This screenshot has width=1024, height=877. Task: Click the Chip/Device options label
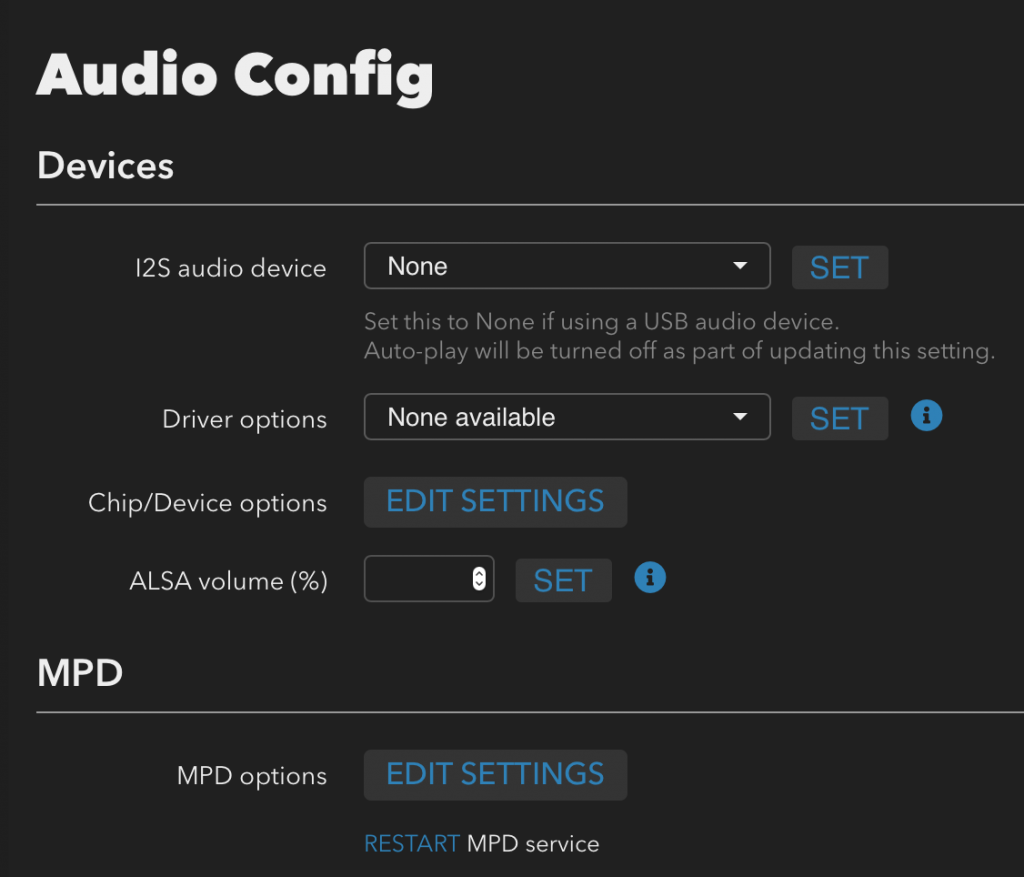pos(207,502)
